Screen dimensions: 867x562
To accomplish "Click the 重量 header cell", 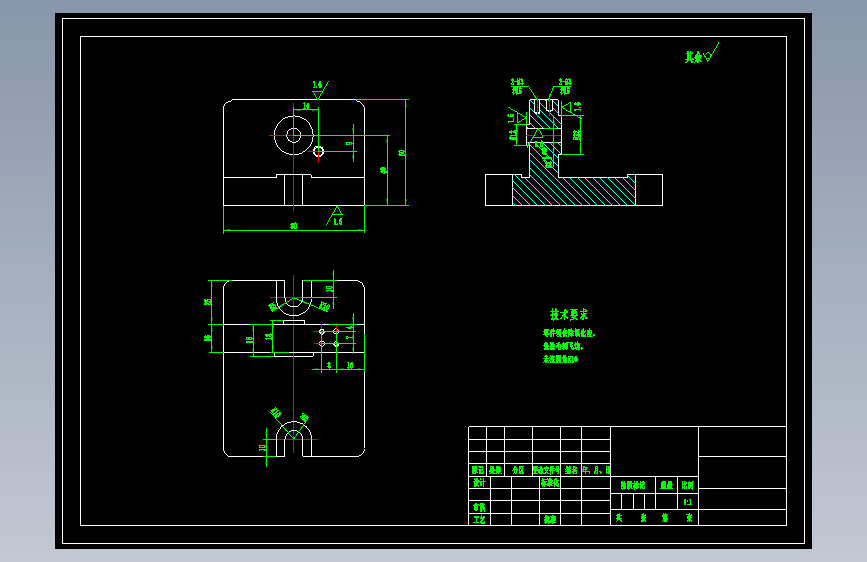I will coord(666,485).
